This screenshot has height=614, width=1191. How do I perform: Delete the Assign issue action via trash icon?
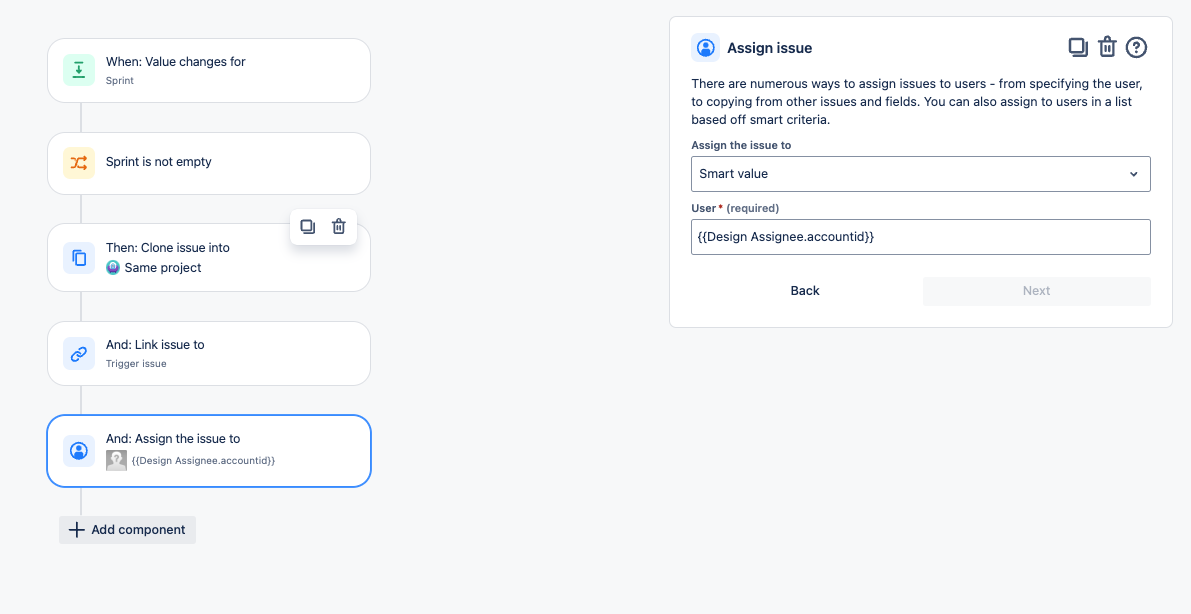[1107, 47]
